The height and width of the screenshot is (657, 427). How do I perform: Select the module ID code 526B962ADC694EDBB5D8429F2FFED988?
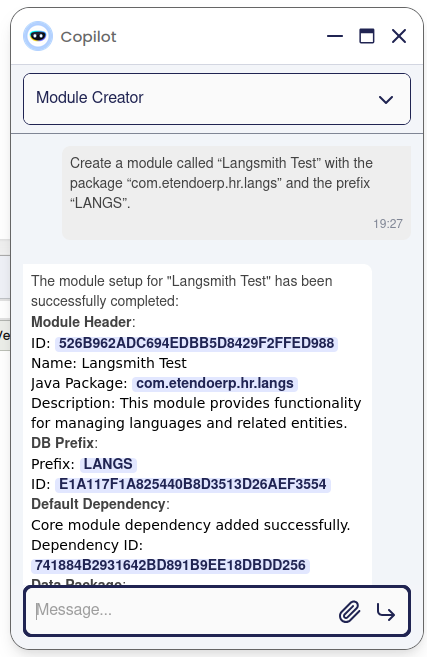pos(196,343)
